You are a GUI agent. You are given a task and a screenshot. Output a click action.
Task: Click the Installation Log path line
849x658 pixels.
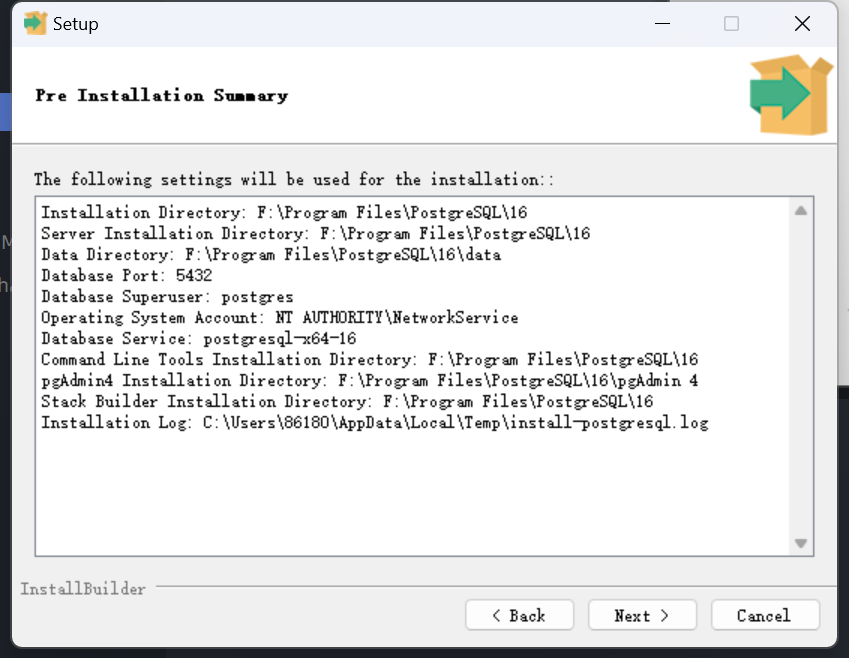375,422
